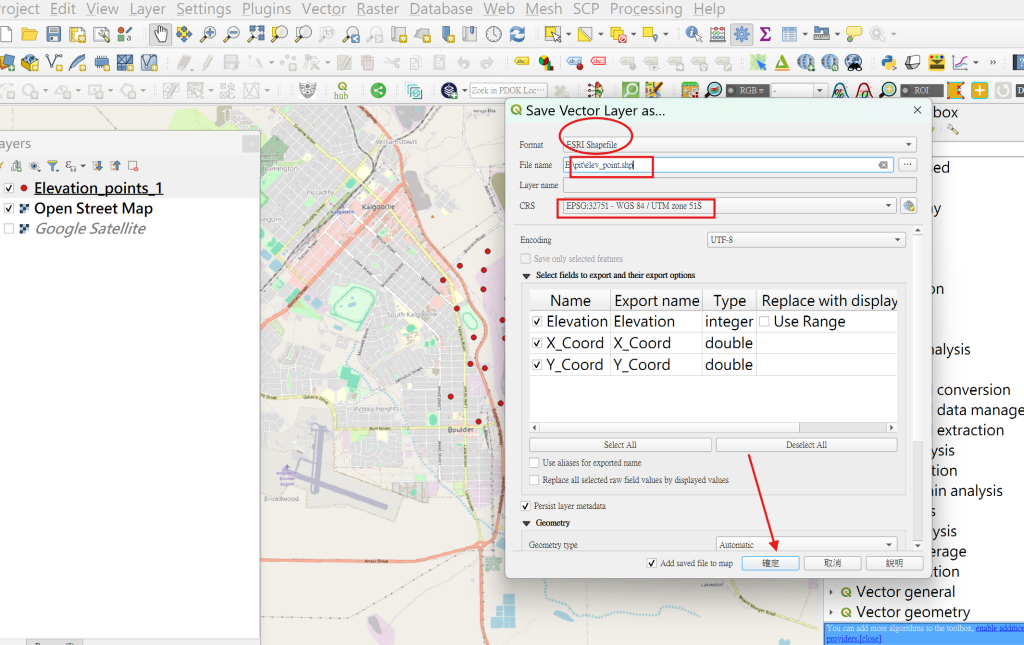
Task: Click the Select All button
Action: (x=620, y=445)
